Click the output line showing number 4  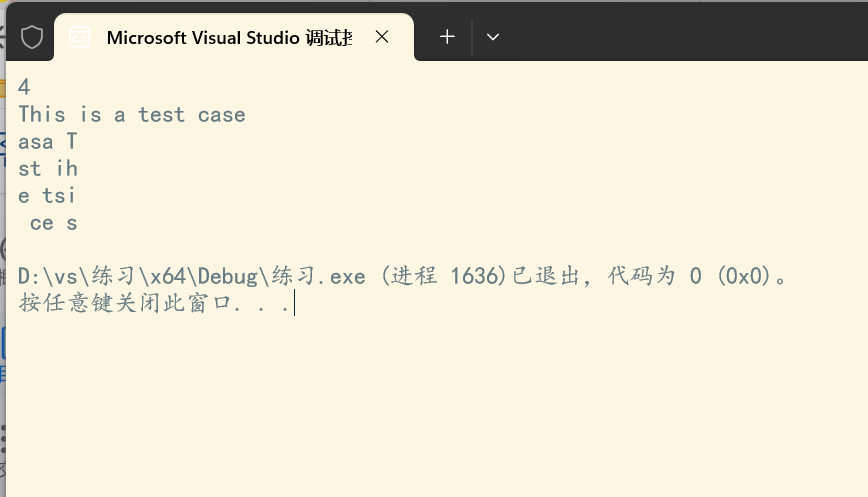click(x=24, y=87)
